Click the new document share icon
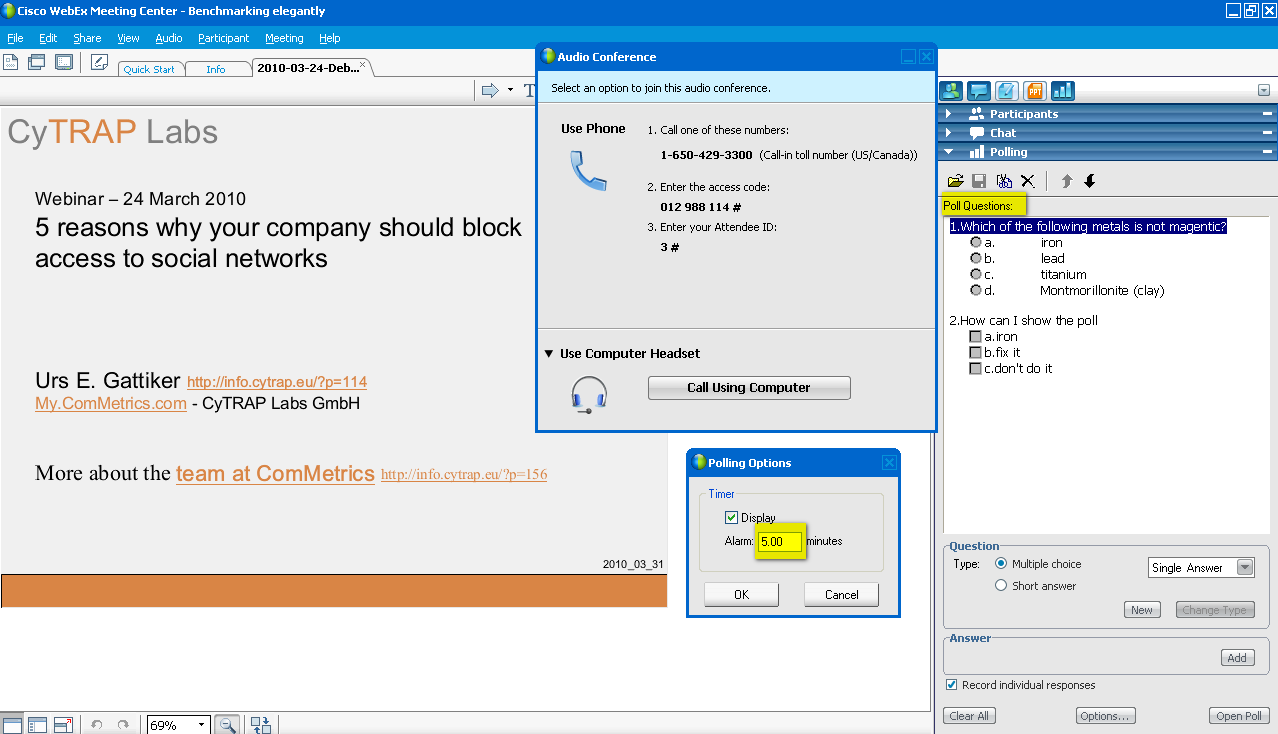 point(11,62)
